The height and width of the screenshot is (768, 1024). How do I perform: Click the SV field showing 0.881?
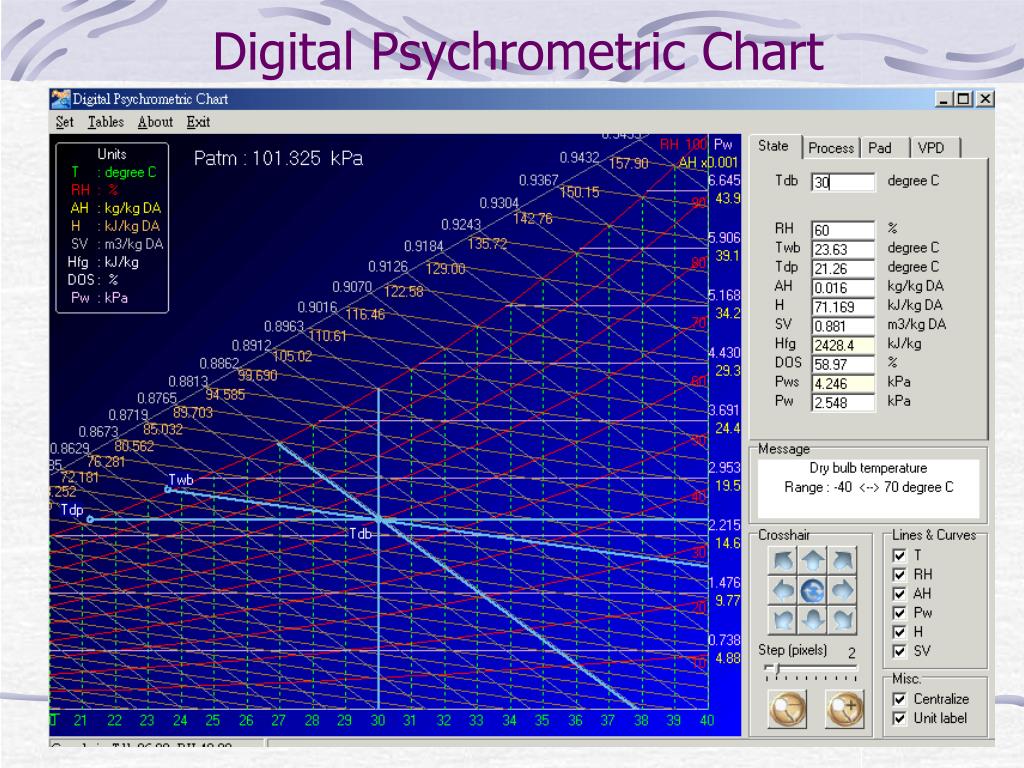[x=843, y=326]
